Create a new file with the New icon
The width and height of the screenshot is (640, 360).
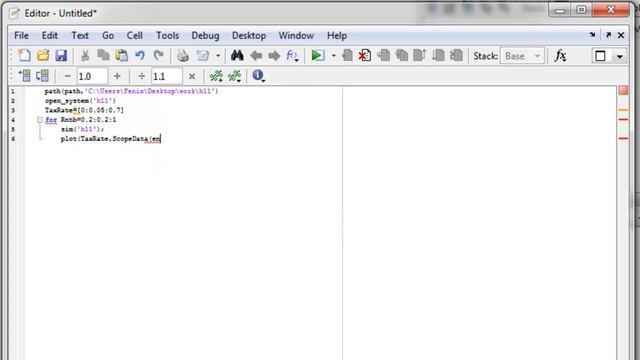[24, 56]
